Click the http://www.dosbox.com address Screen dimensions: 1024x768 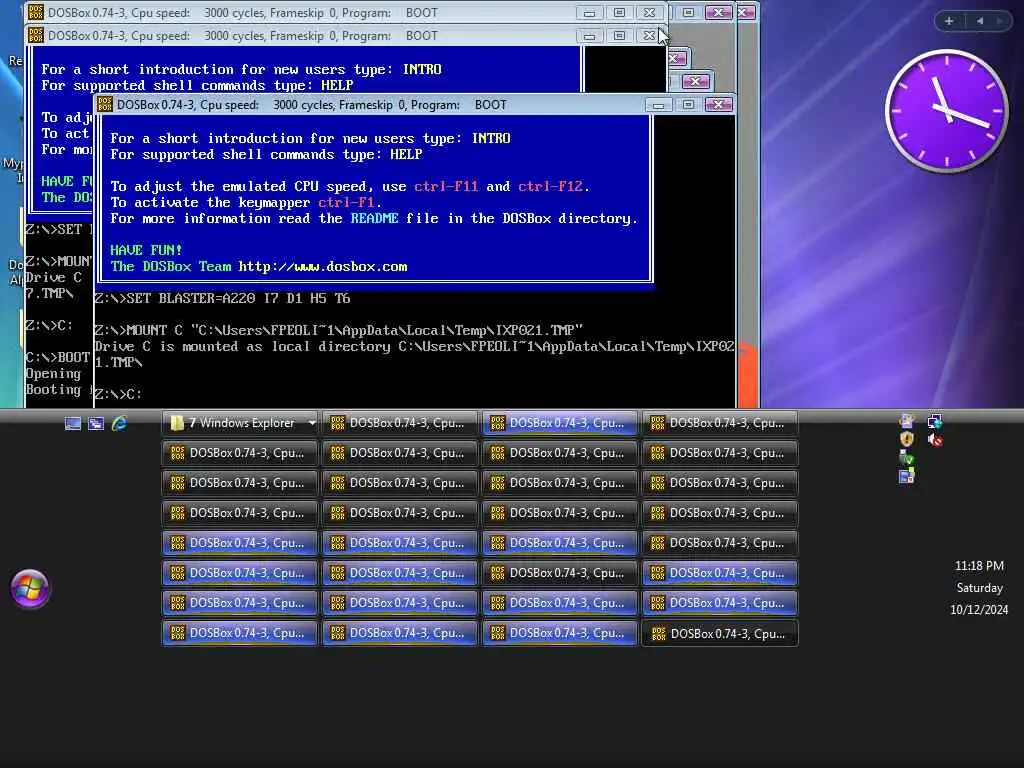(x=323, y=266)
